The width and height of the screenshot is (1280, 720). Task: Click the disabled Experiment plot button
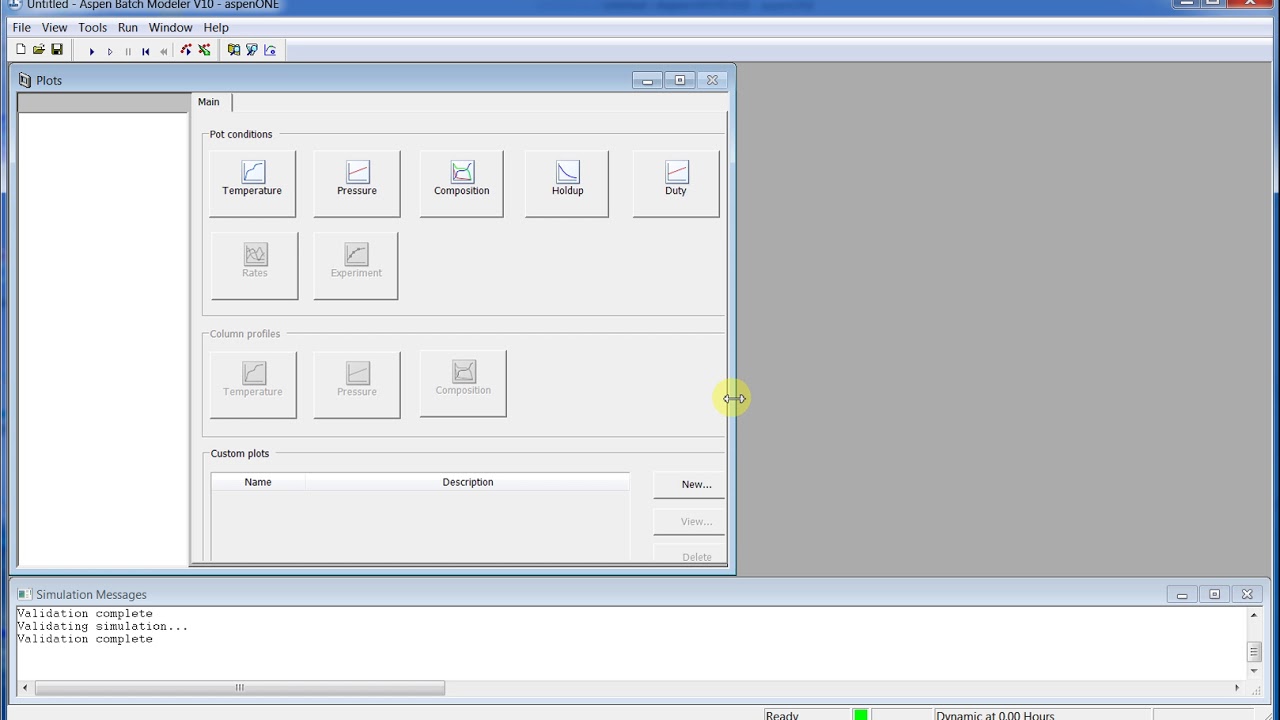[x=356, y=265]
